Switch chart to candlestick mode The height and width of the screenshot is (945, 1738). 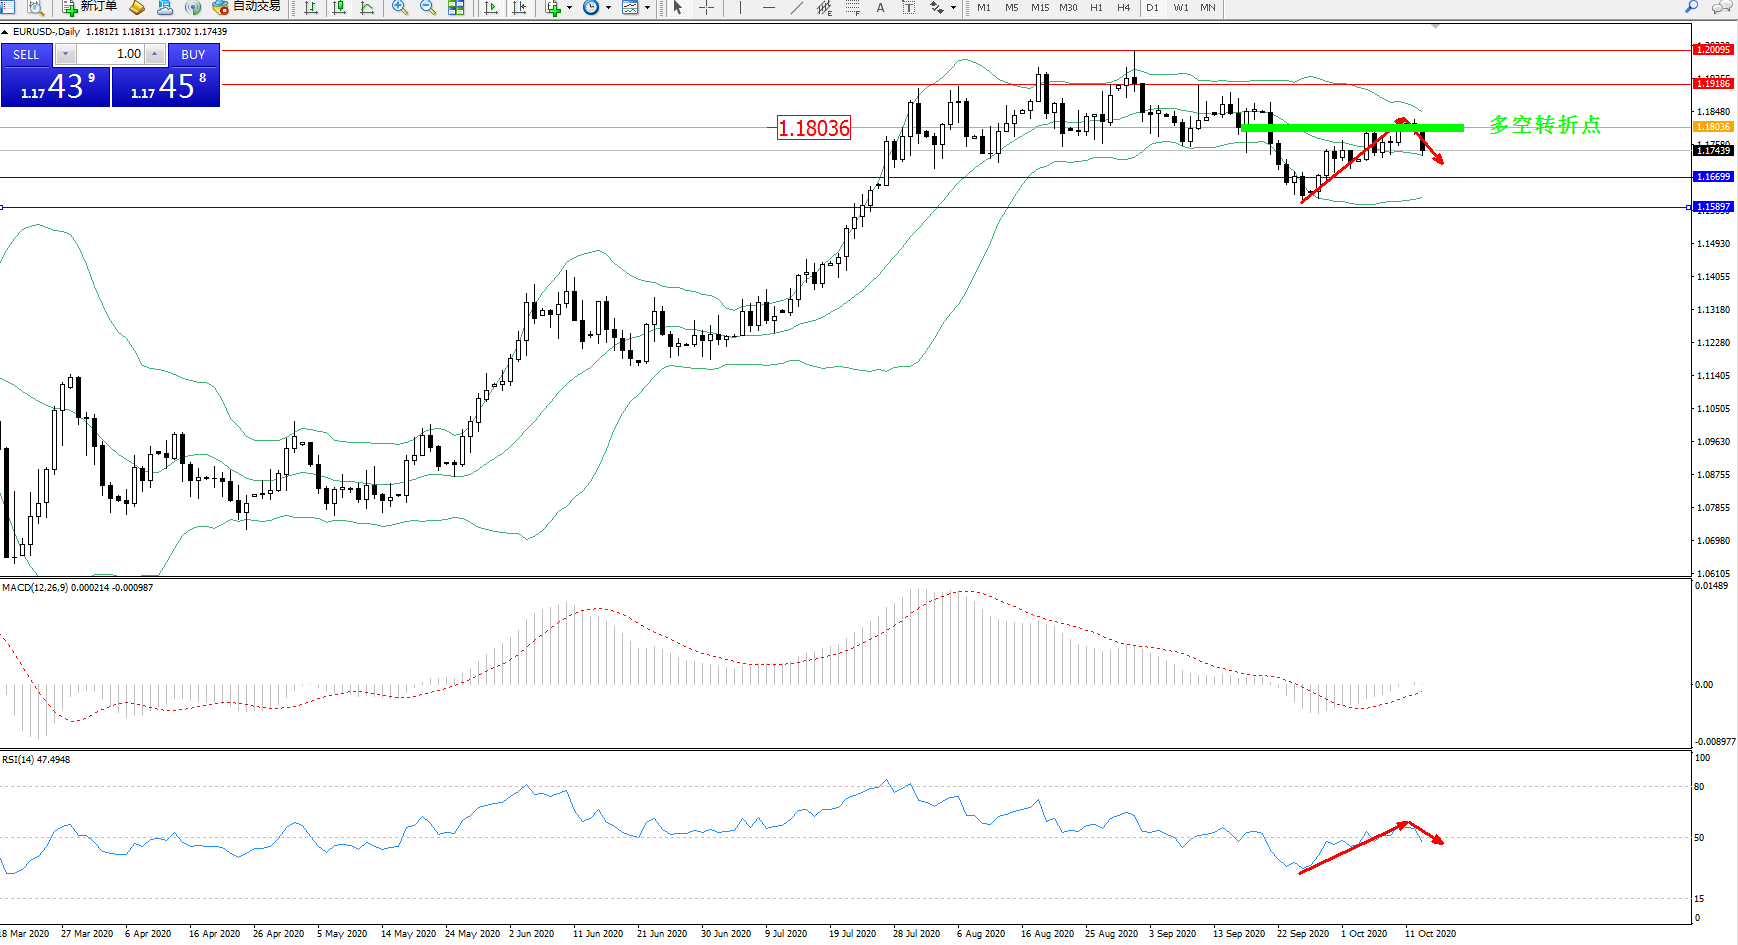[339, 8]
